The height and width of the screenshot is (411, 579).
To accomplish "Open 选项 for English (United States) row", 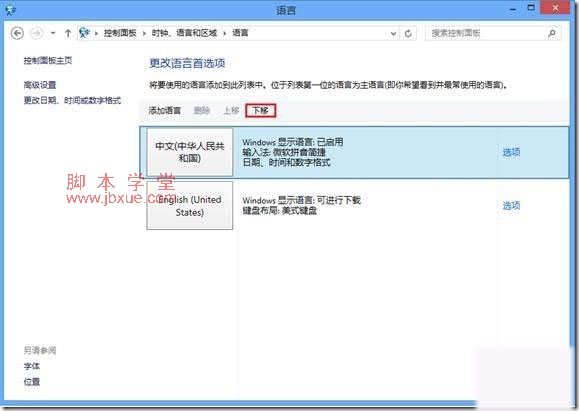I will coord(511,206).
